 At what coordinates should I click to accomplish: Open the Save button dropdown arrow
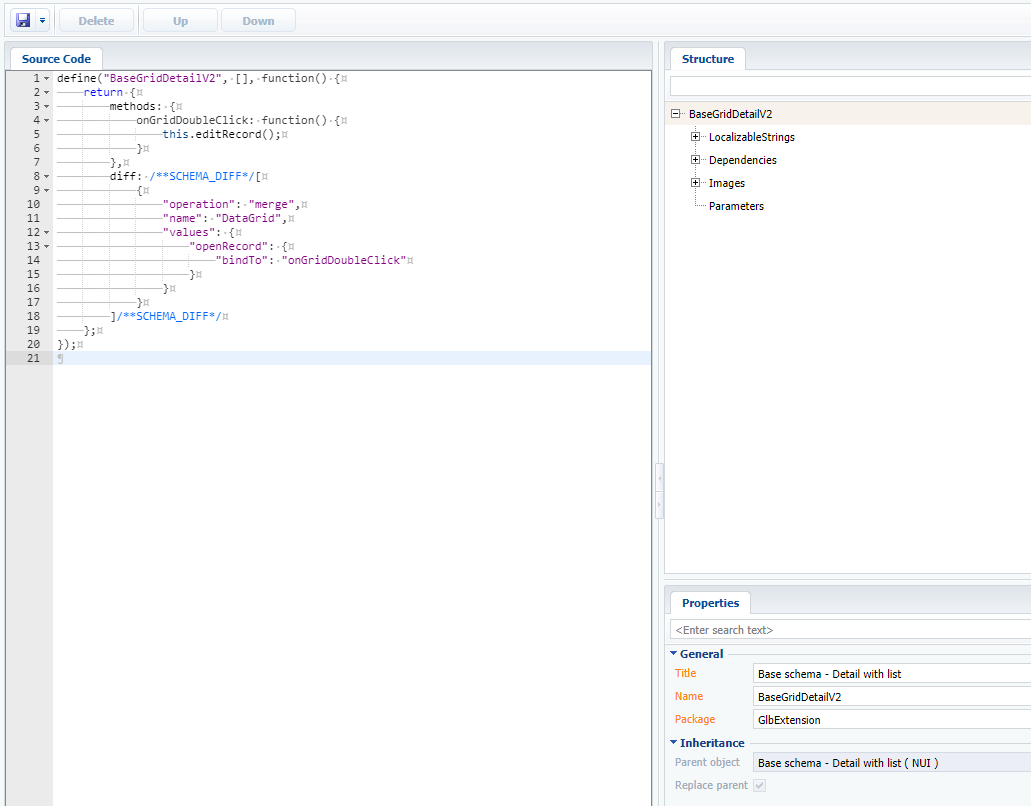(x=43, y=20)
